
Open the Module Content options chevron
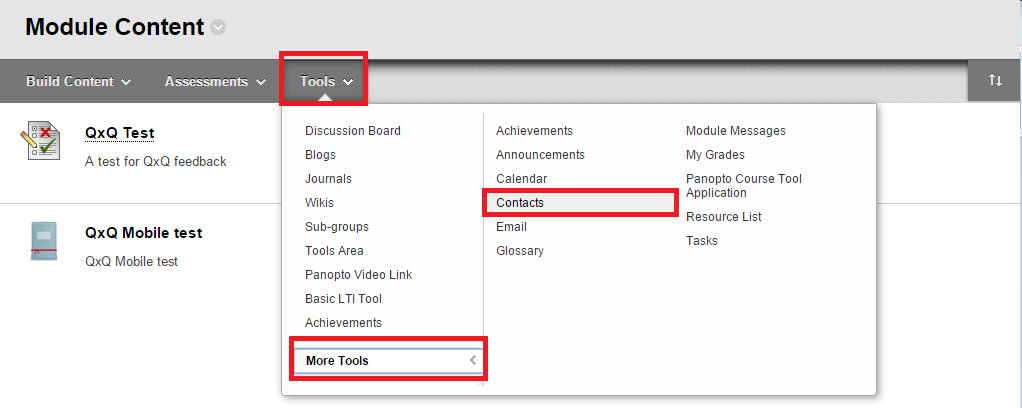[219, 27]
